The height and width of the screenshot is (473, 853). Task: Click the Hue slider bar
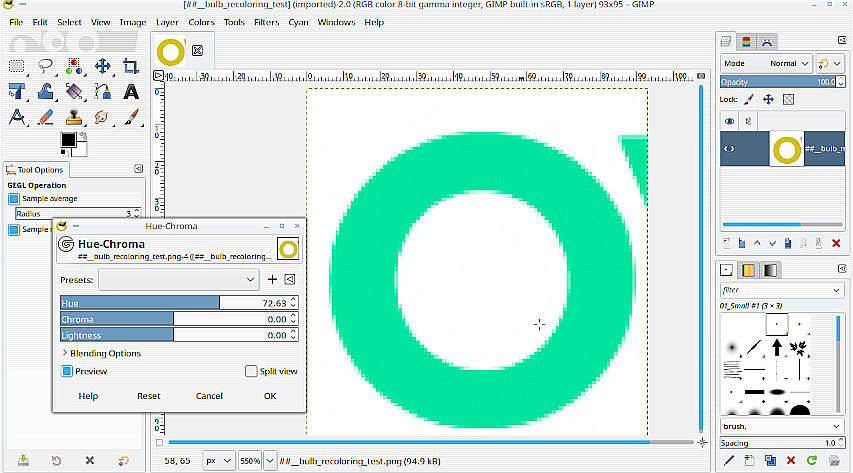[x=140, y=303]
